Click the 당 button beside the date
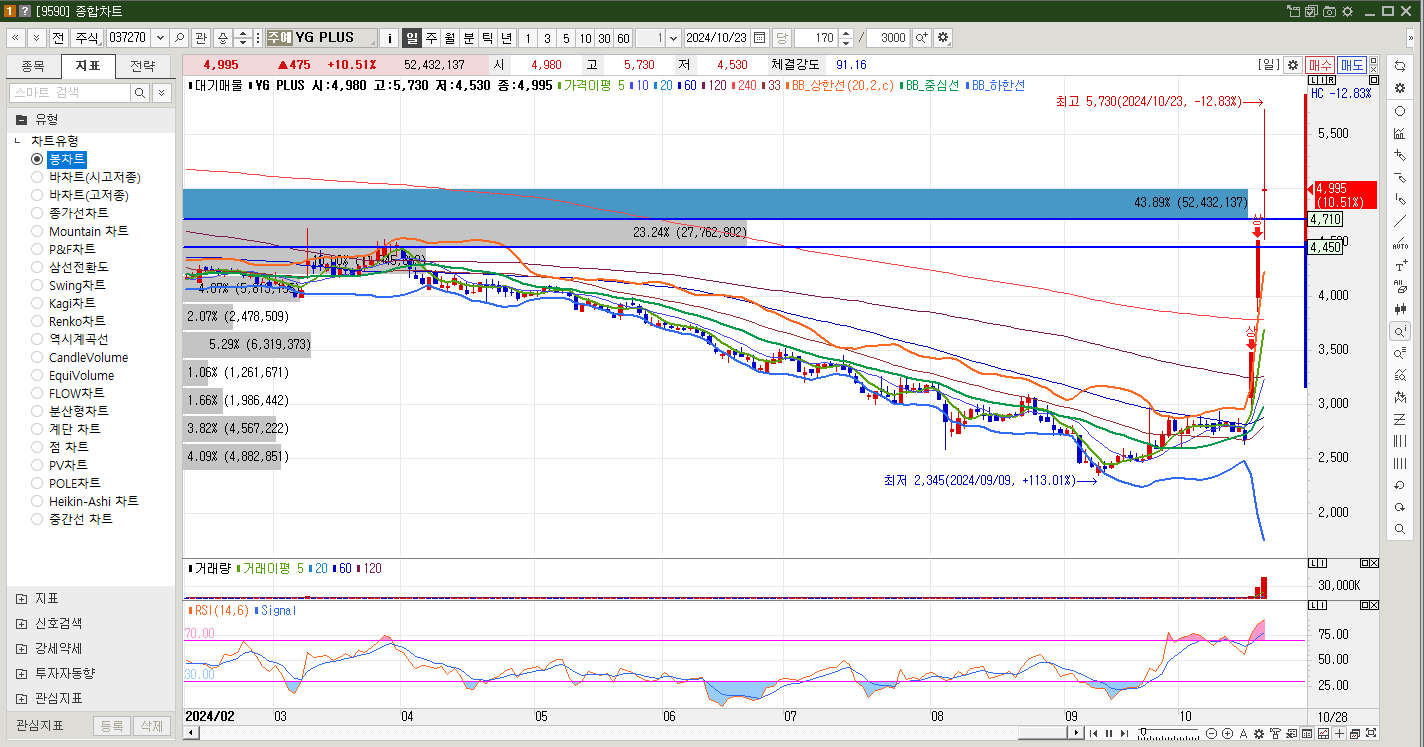 click(x=781, y=38)
